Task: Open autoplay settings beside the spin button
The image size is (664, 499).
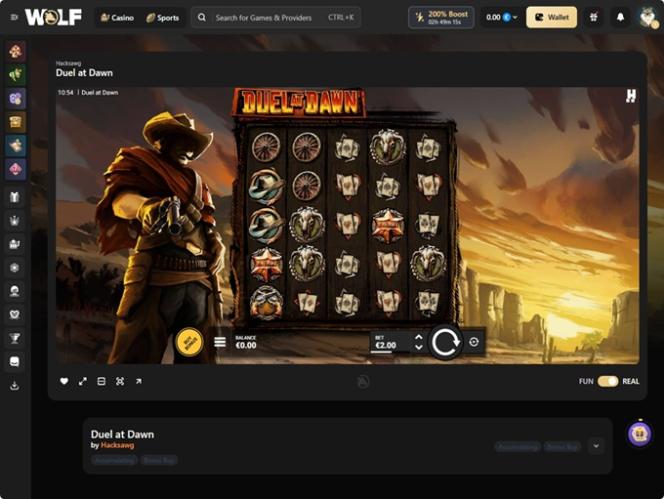Action: click(474, 342)
